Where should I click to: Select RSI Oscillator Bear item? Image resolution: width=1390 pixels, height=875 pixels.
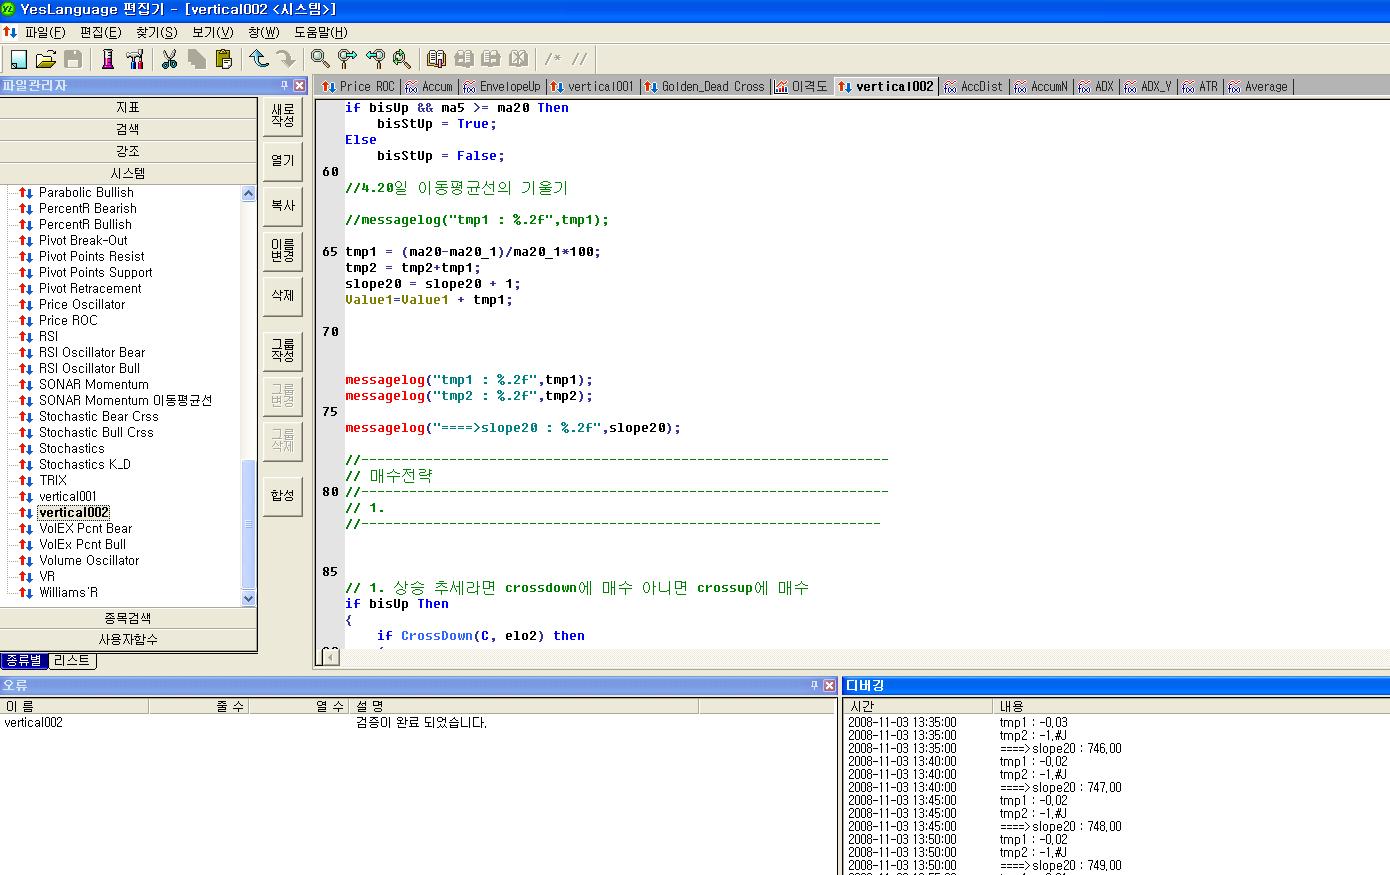point(92,352)
